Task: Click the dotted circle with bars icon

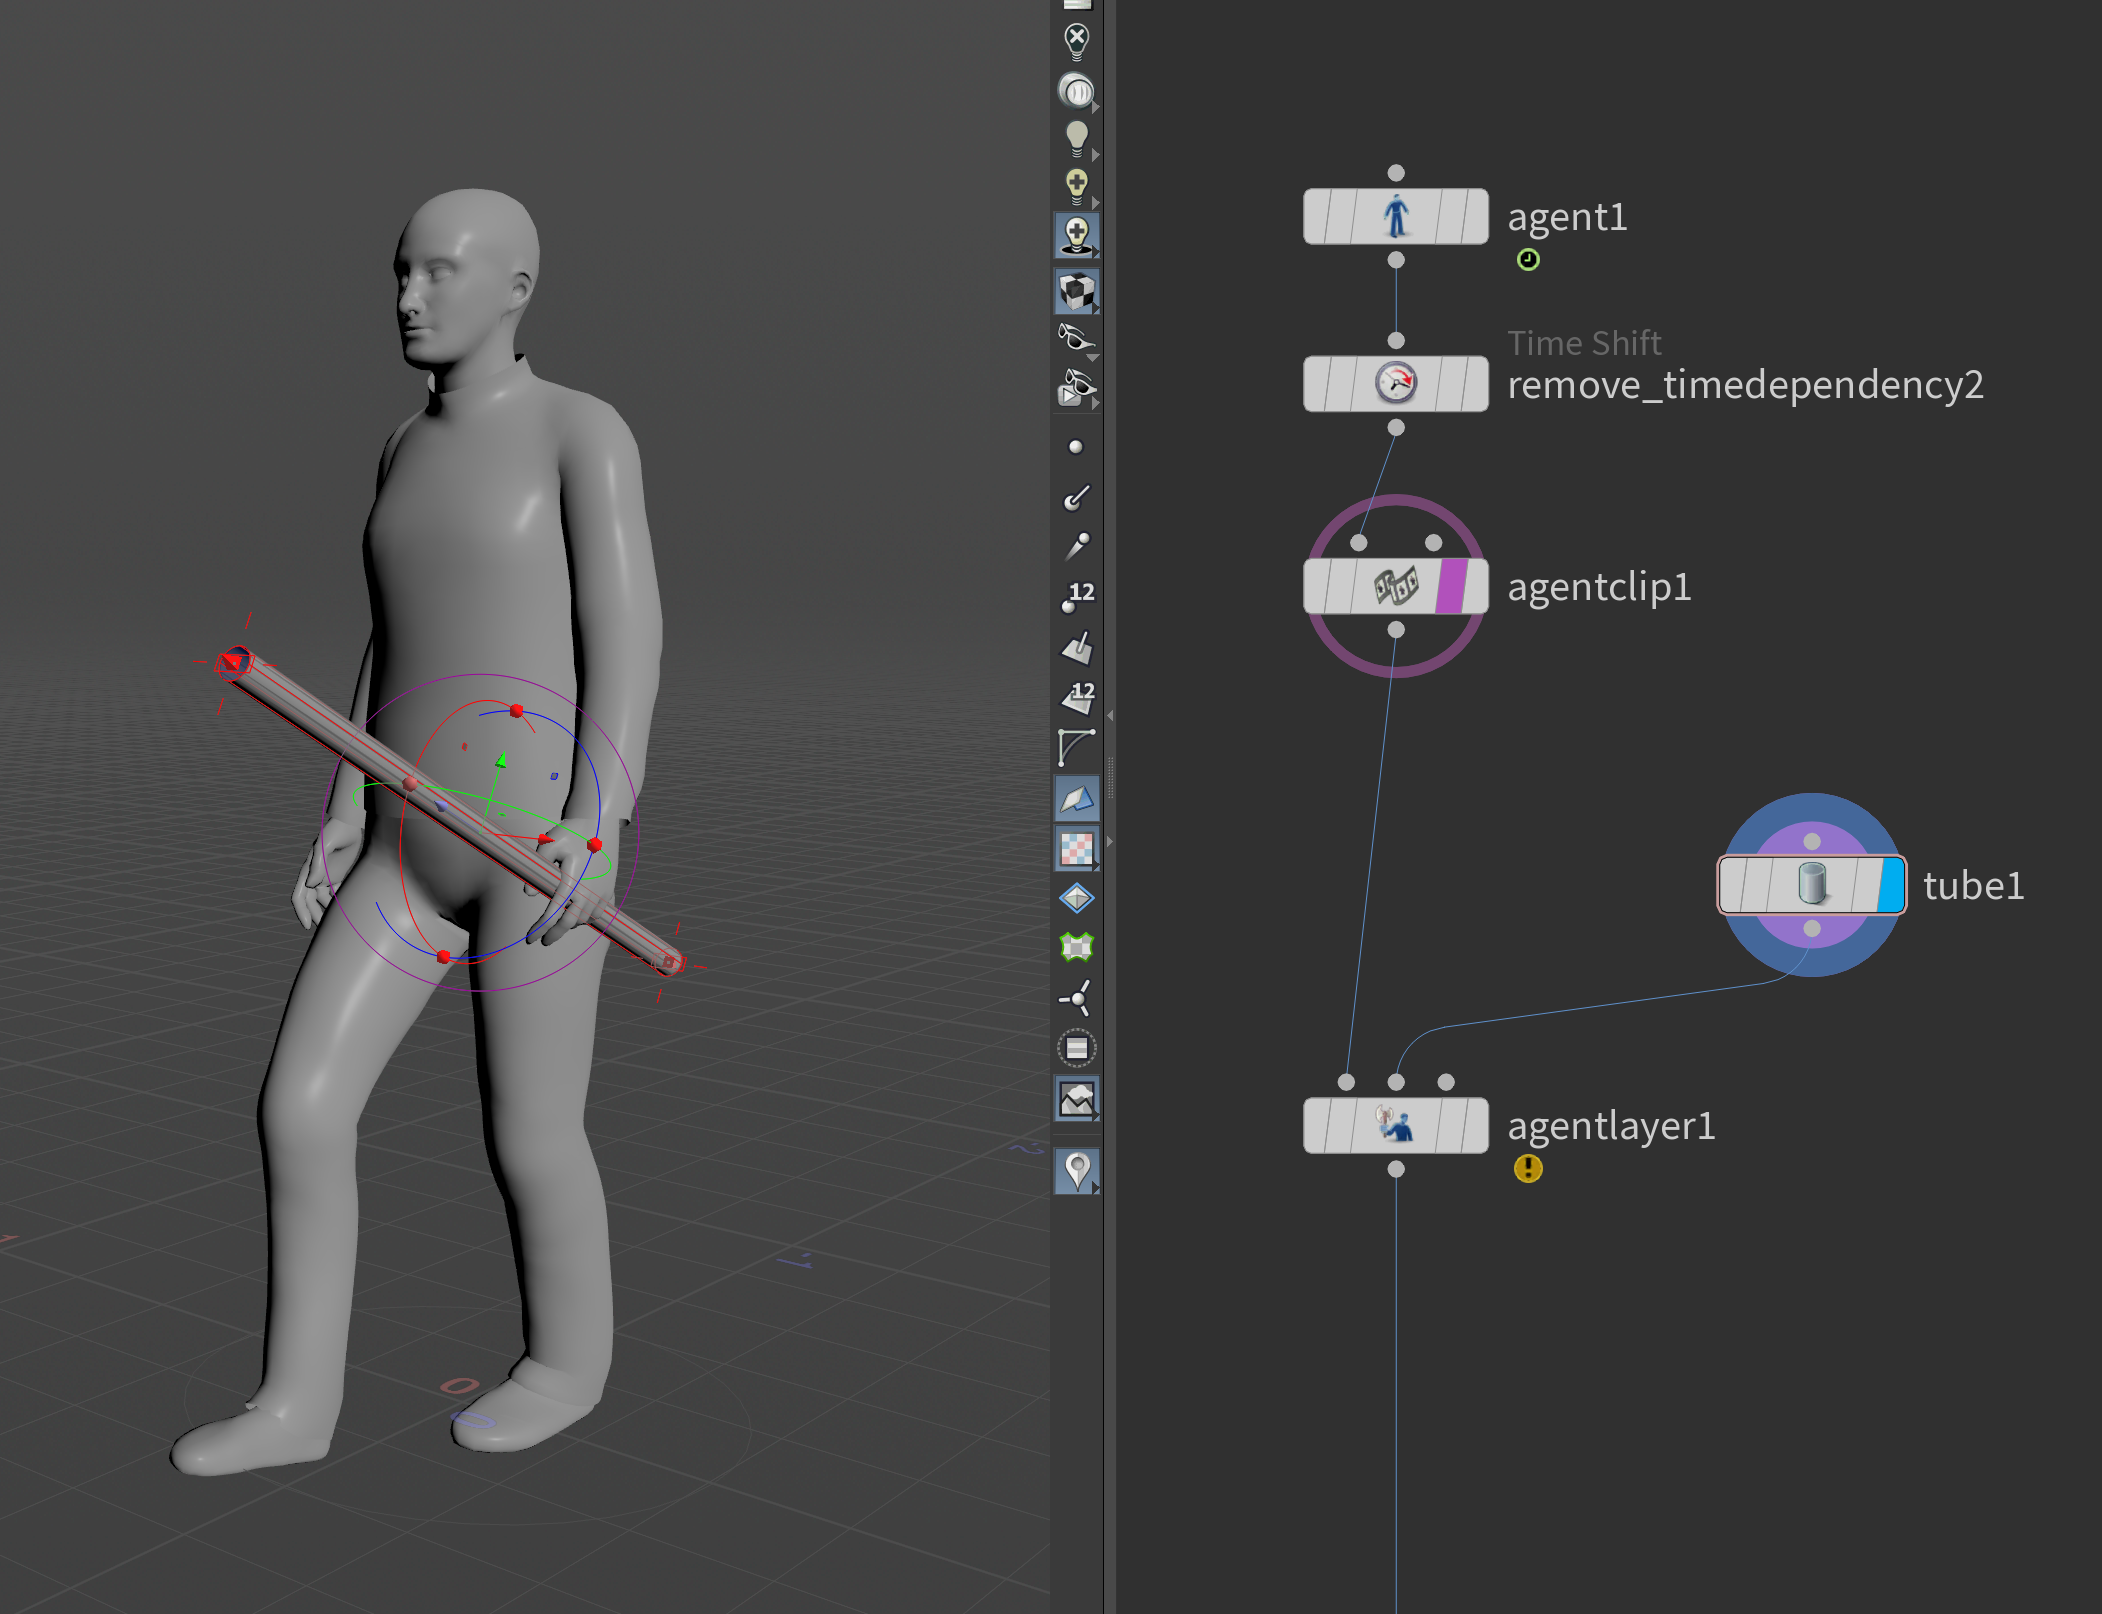Action: click(x=1076, y=1048)
